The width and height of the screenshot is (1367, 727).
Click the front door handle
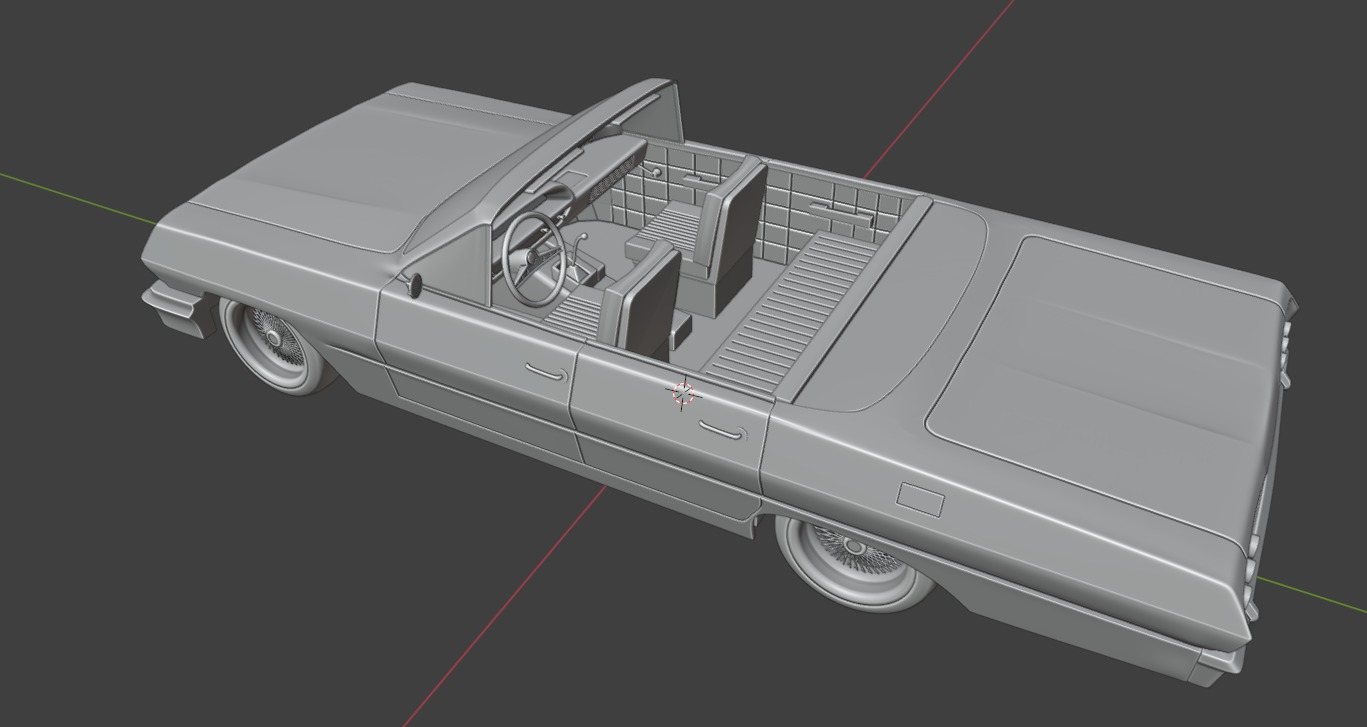(546, 373)
